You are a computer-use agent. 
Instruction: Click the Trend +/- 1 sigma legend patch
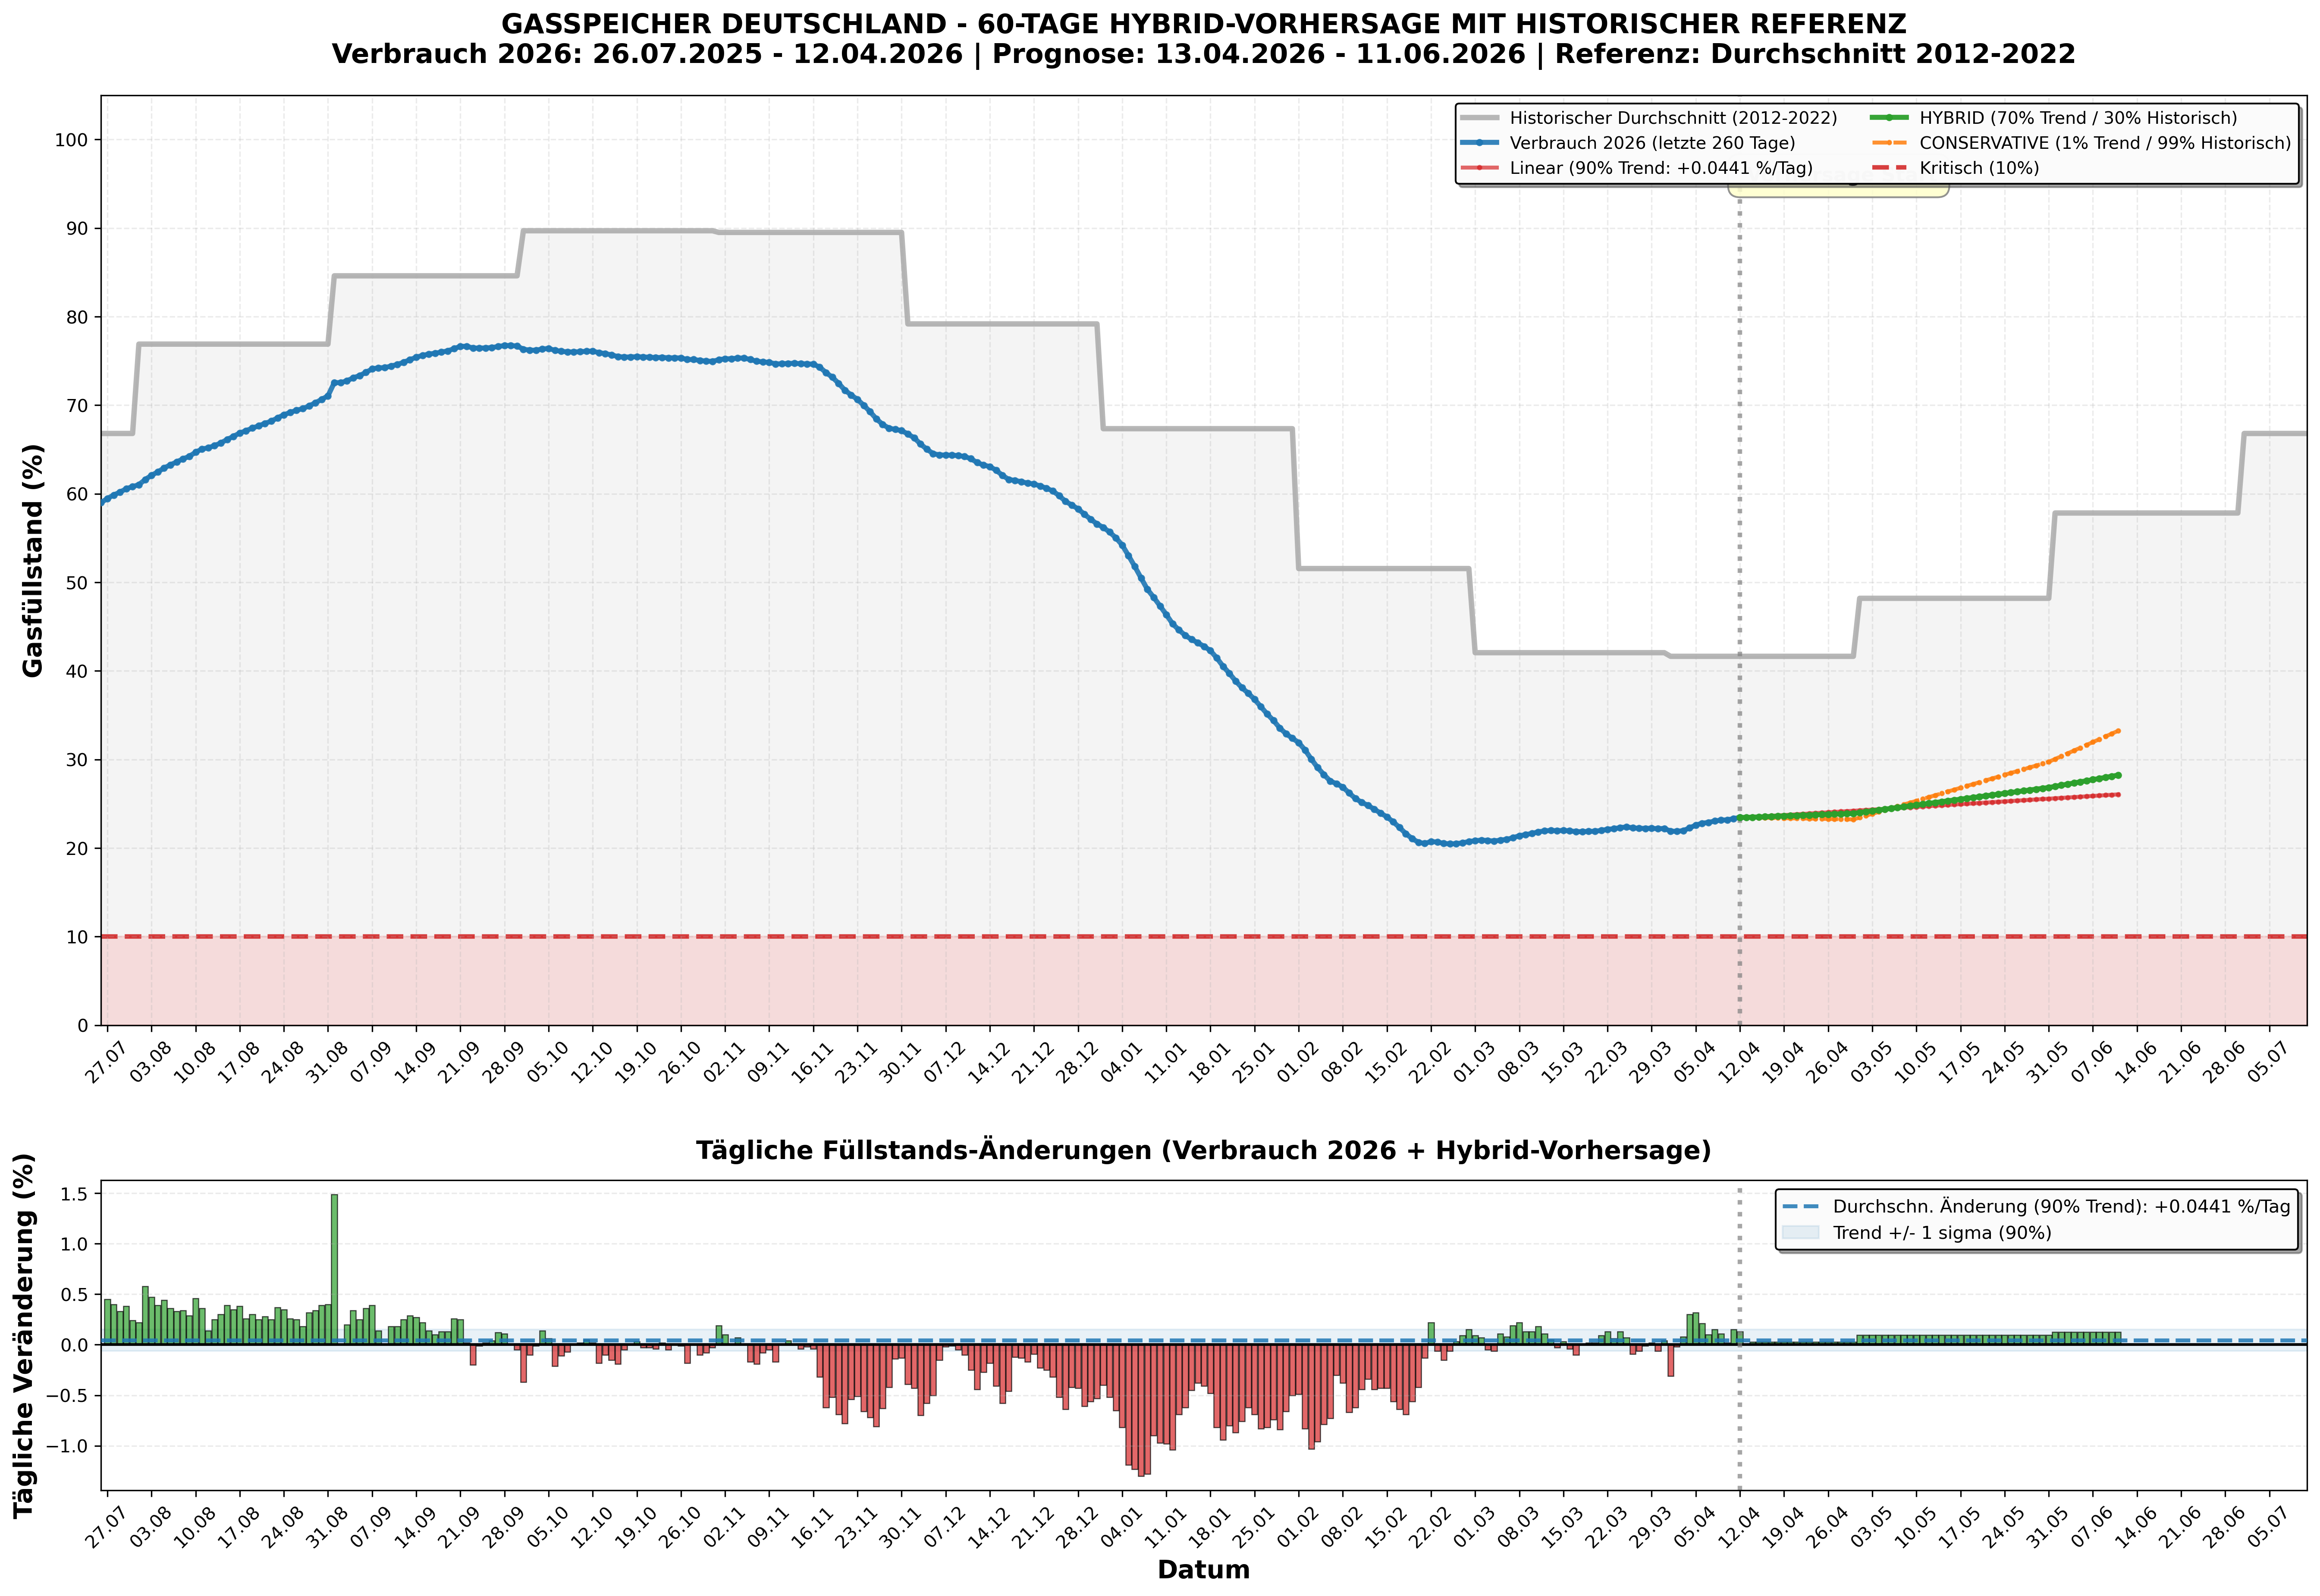pos(1801,1233)
